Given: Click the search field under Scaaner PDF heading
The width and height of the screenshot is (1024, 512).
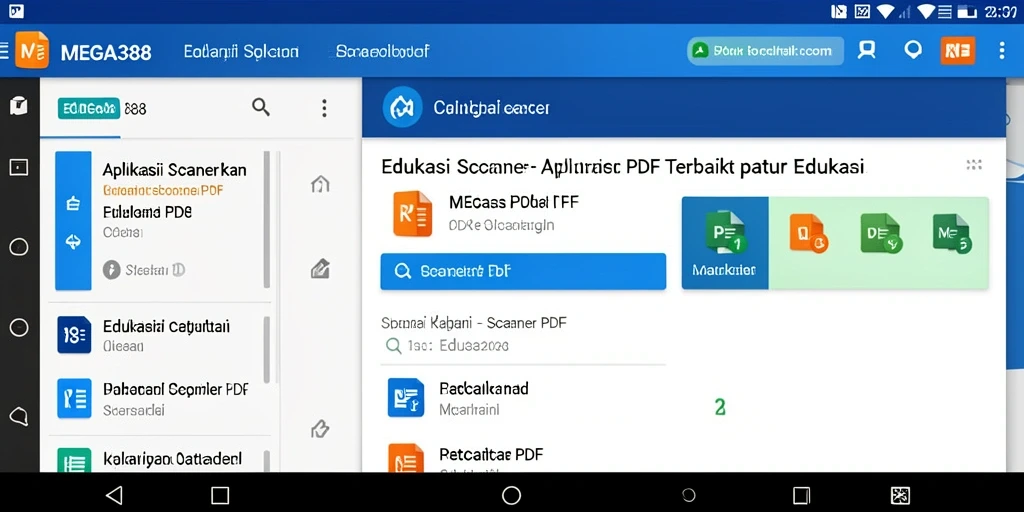Looking at the screenshot, I should 523,346.
